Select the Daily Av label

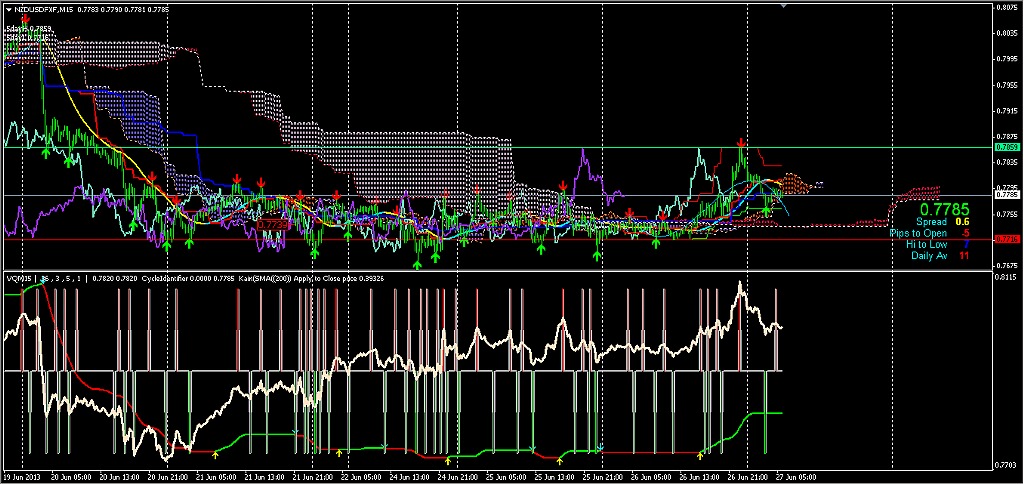tap(929, 255)
